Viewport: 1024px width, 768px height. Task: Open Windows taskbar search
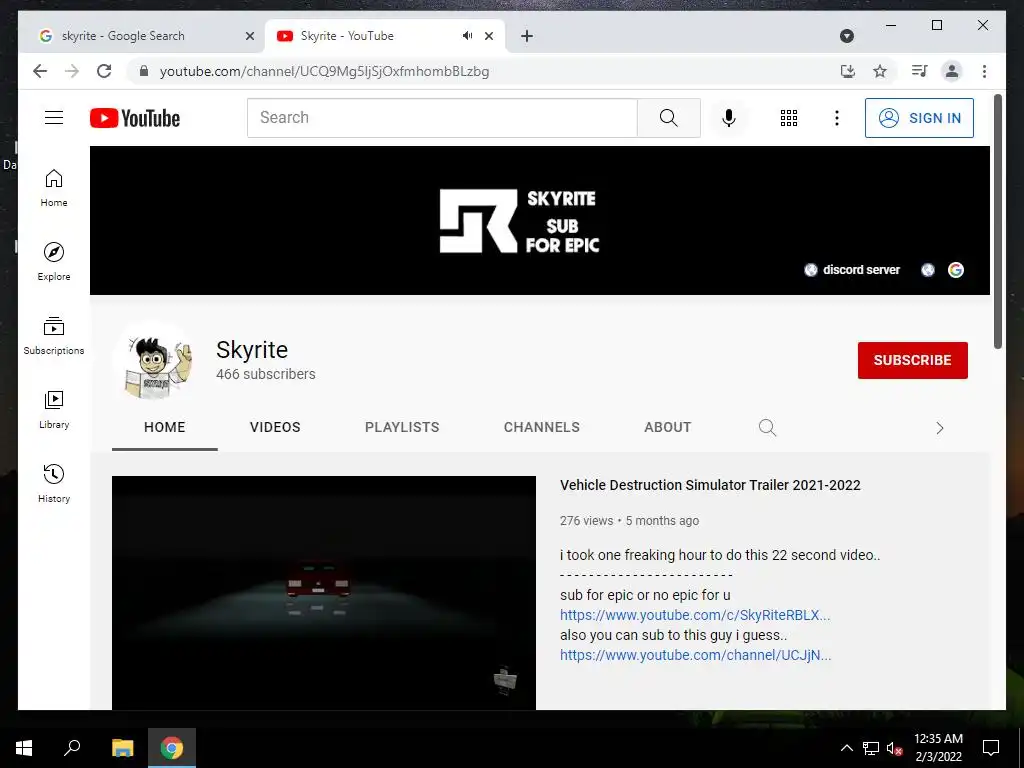coord(72,748)
